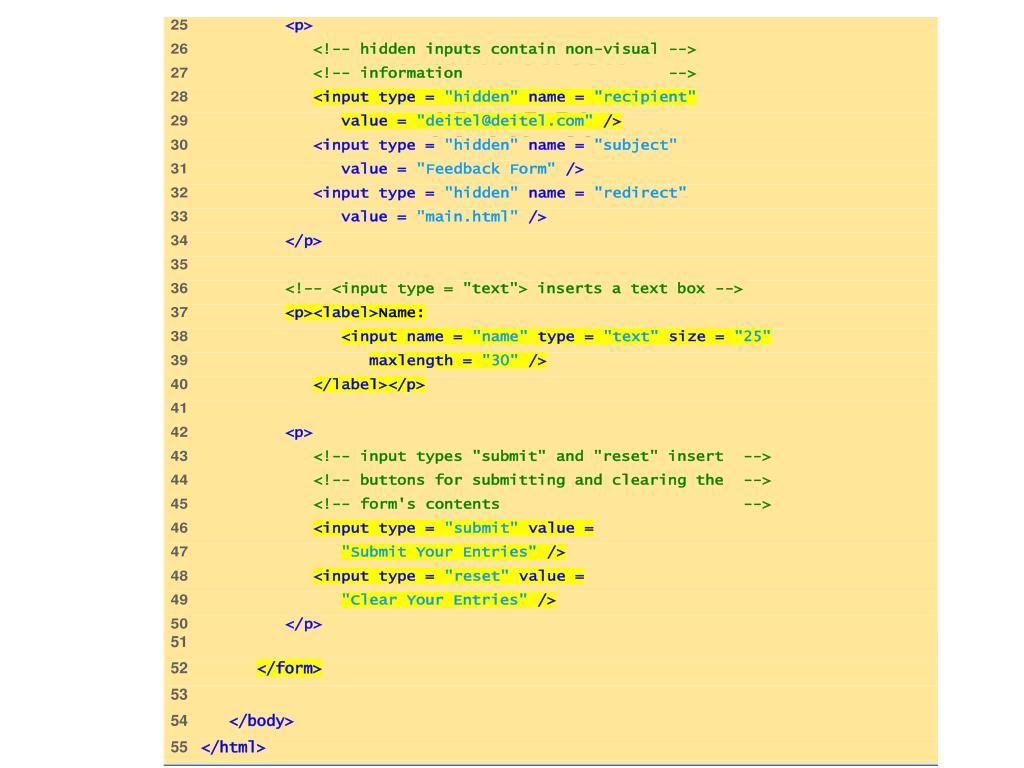Click the first "hidden" string on line 28
1024x768 pixels.
pos(481,97)
